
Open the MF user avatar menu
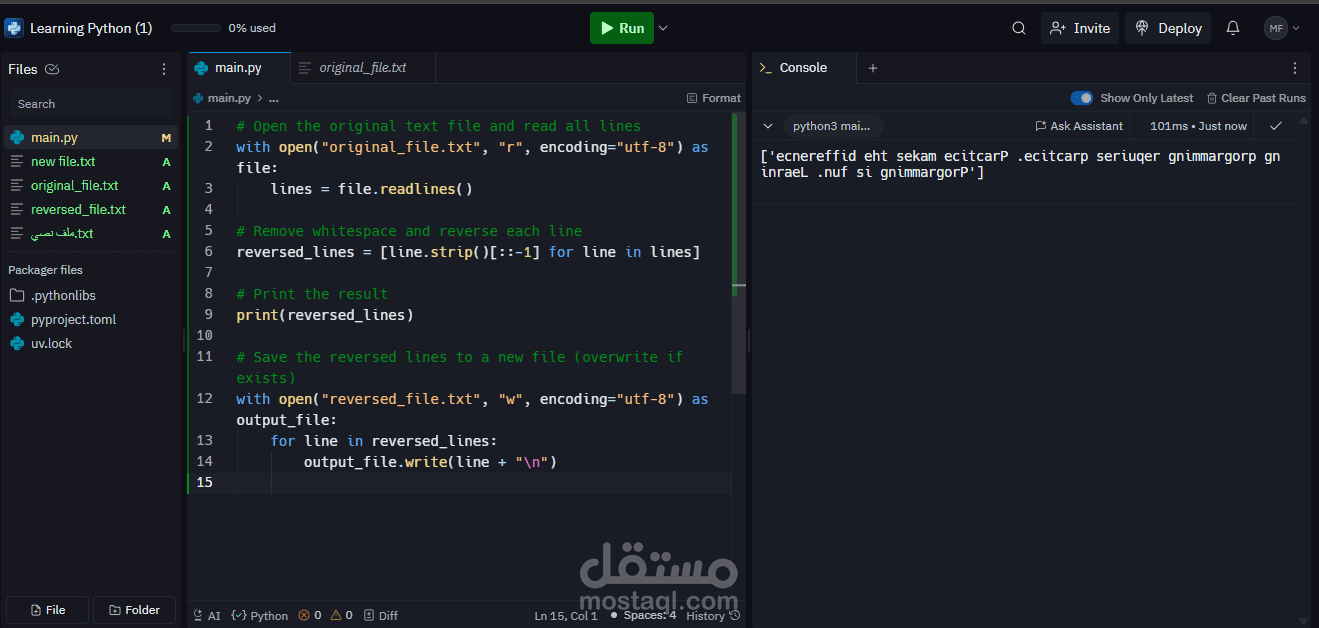tap(1281, 28)
